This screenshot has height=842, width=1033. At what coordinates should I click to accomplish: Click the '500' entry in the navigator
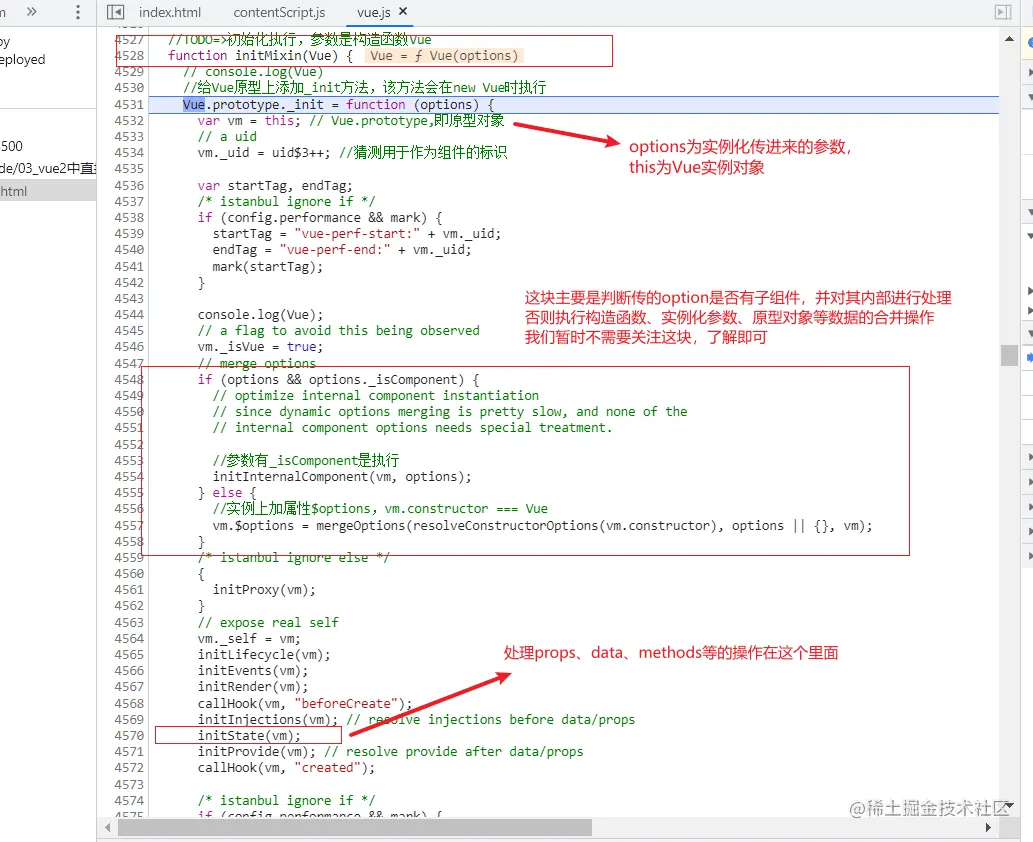(x=12, y=146)
